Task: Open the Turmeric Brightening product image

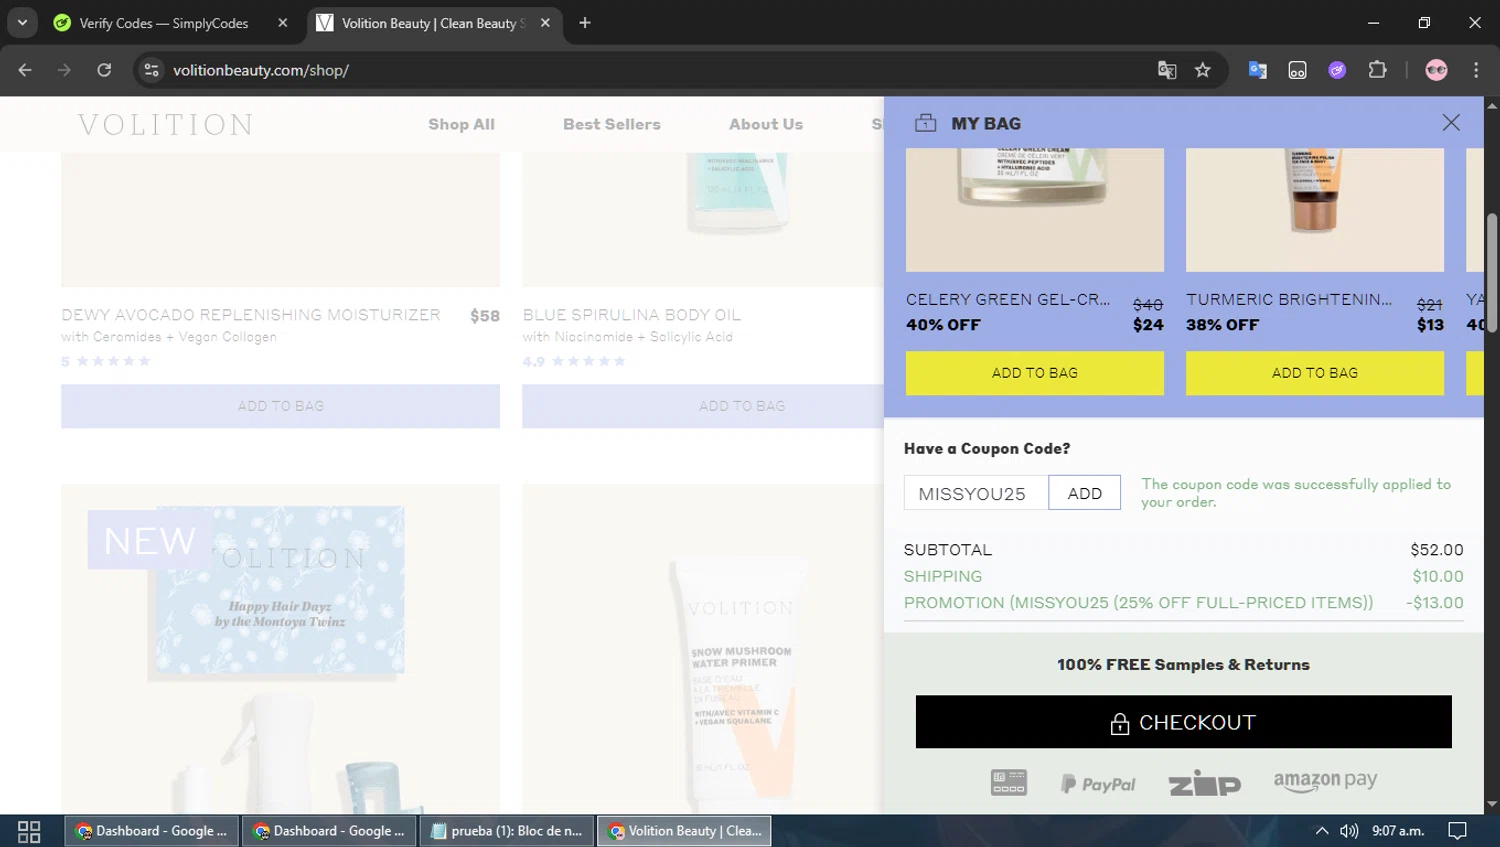Action: point(1315,210)
